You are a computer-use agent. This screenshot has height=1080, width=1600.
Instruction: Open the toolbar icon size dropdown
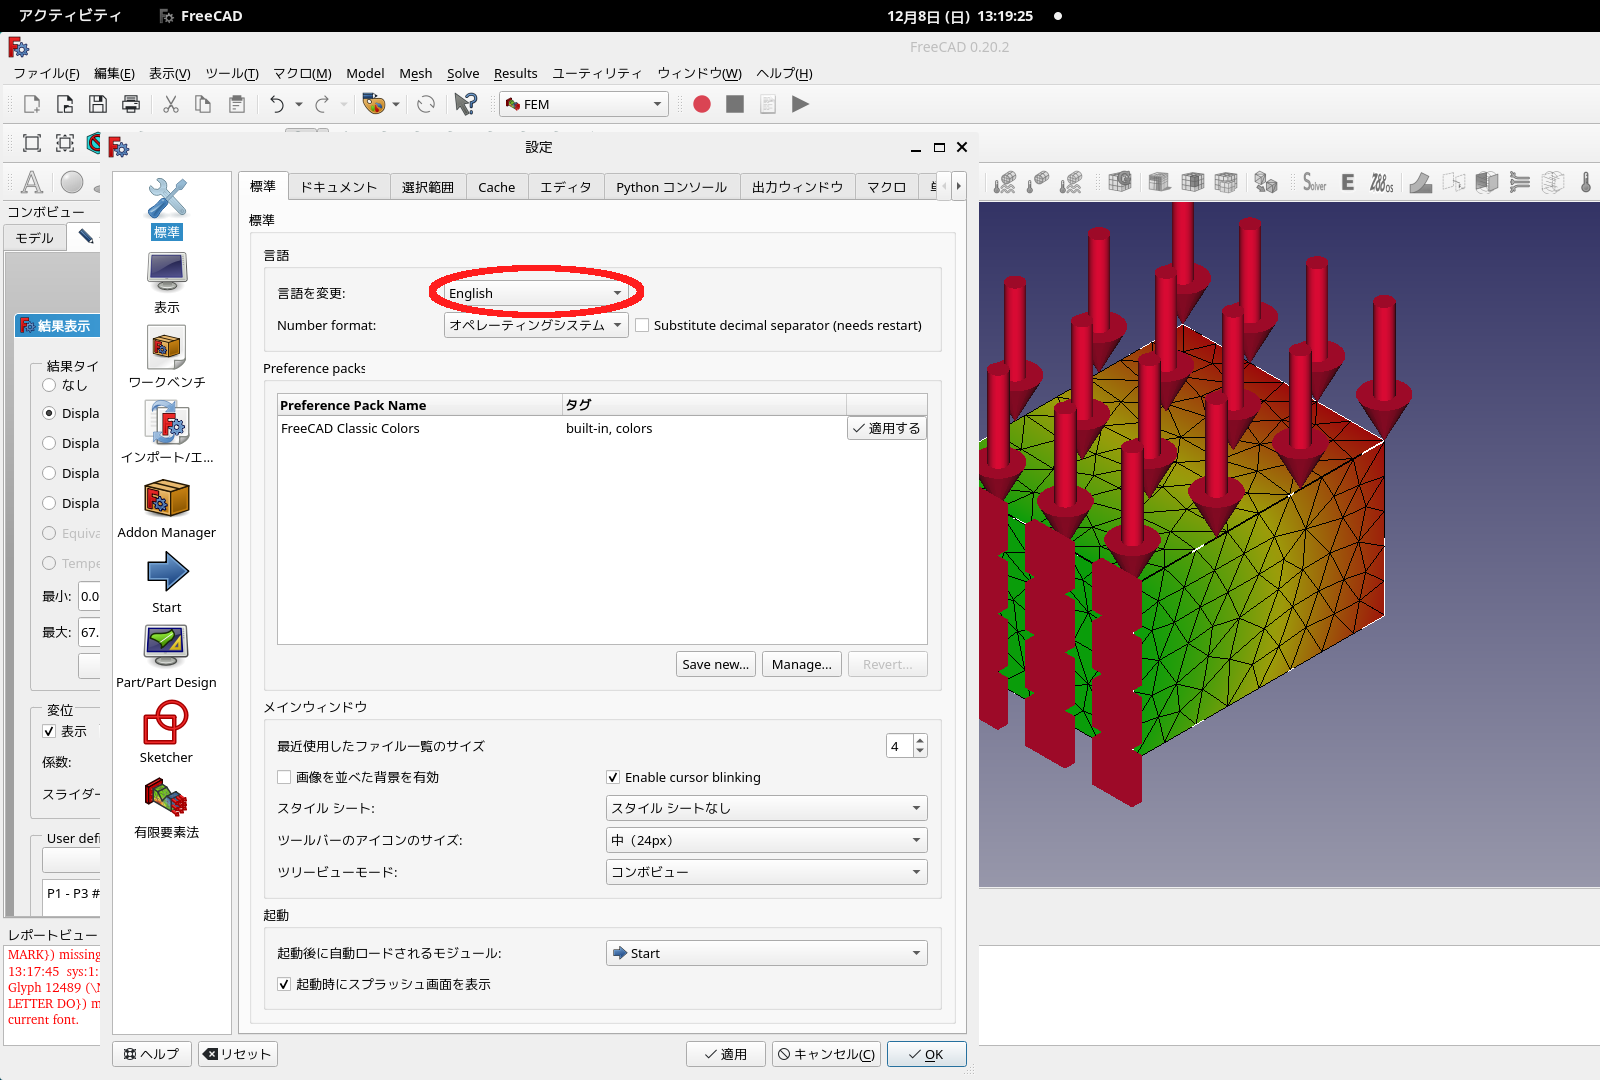point(767,840)
